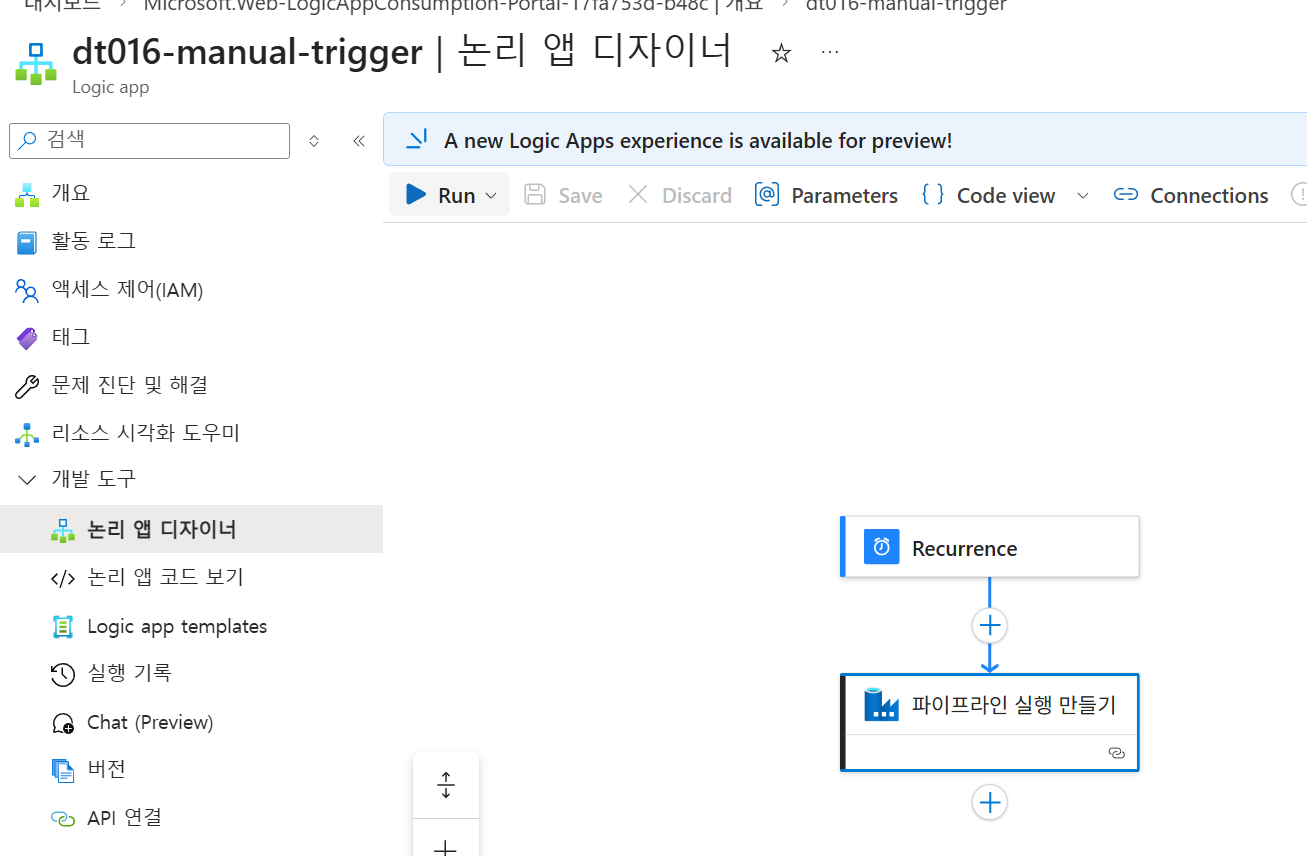Add a step after 파이프라인 실행 만들기
The width and height of the screenshot is (1307, 856).
pos(990,802)
